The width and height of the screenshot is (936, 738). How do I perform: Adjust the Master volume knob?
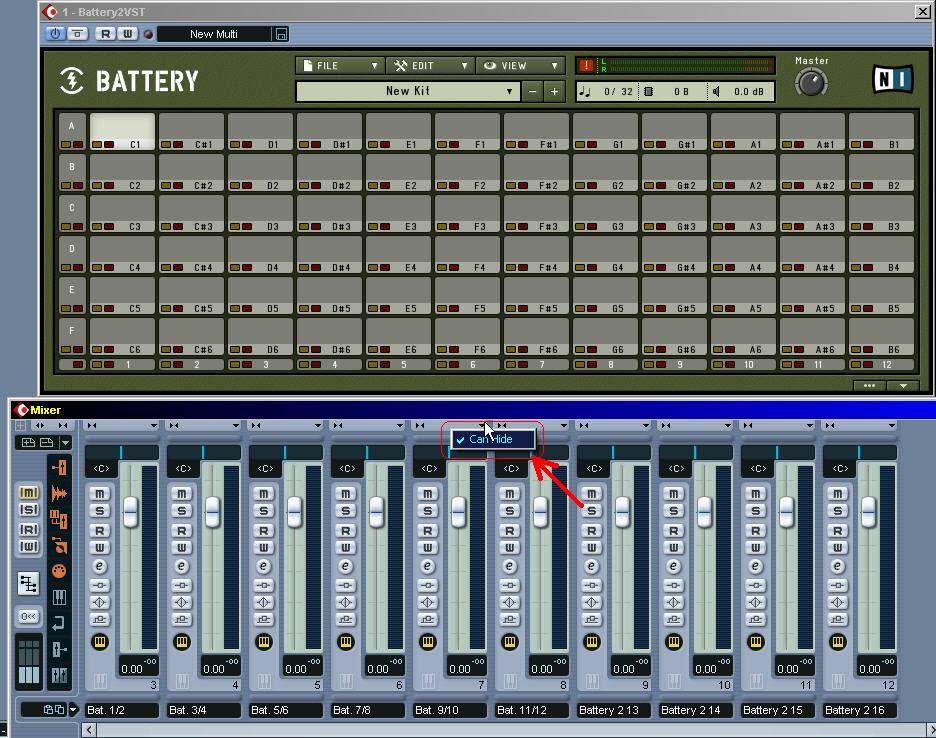pyautogui.click(x=811, y=82)
